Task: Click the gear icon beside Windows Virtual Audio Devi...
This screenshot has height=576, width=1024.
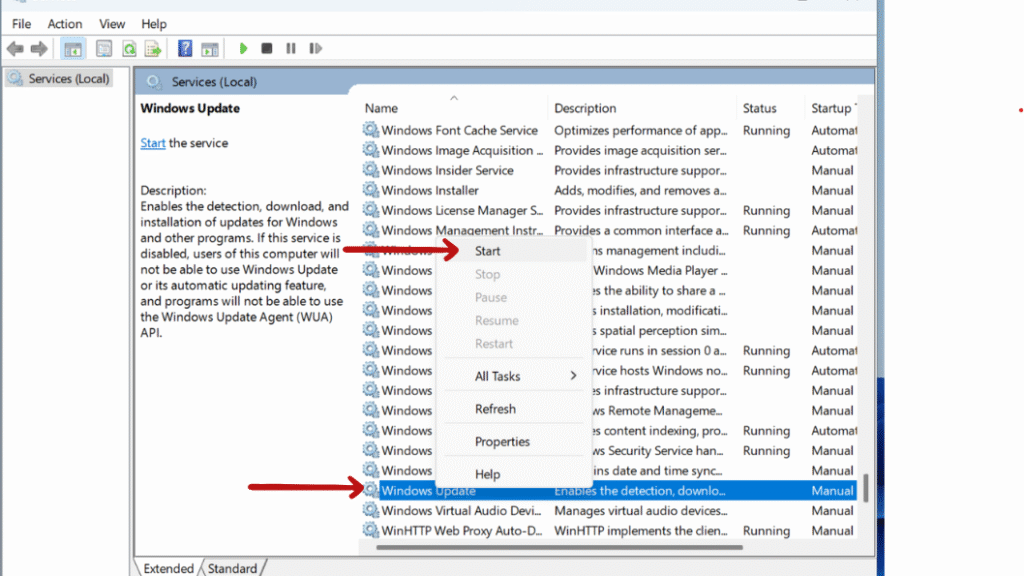Action: (x=370, y=510)
